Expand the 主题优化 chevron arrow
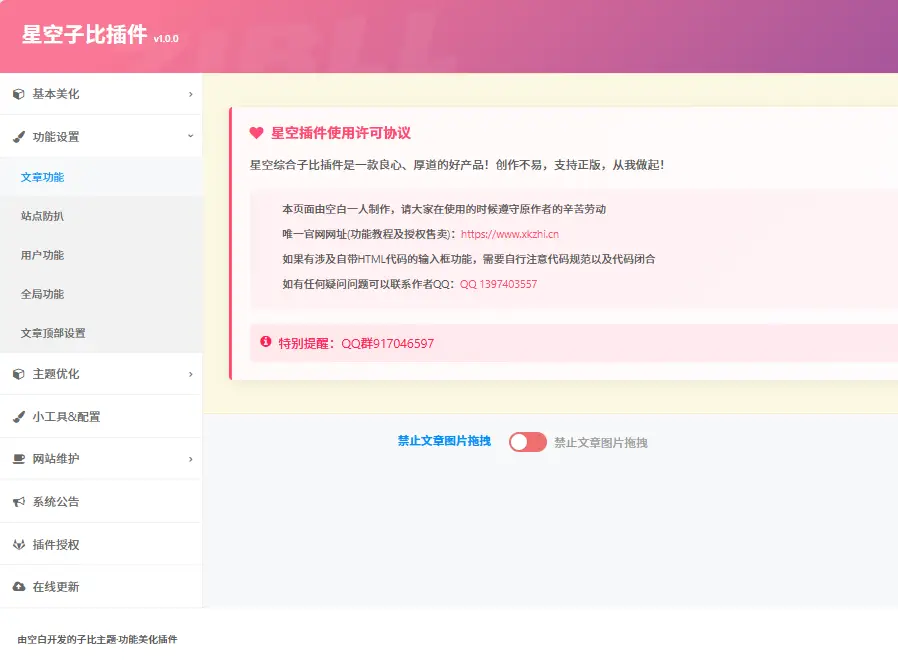Viewport: 898px width, 662px height. coord(190,374)
